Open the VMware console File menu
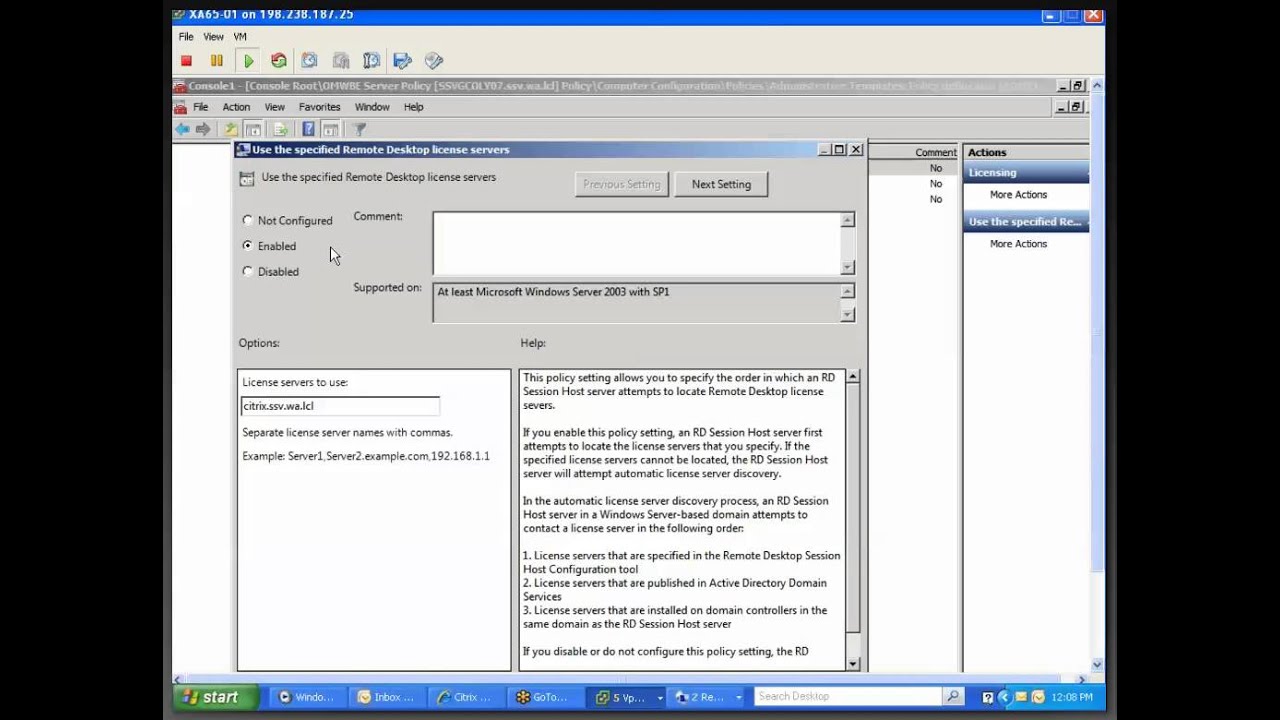The image size is (1280, 720). tap(186, 37)
